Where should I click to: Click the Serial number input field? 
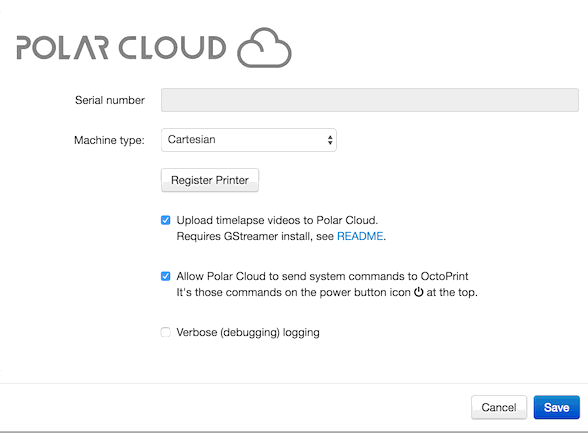coord(370,100)
